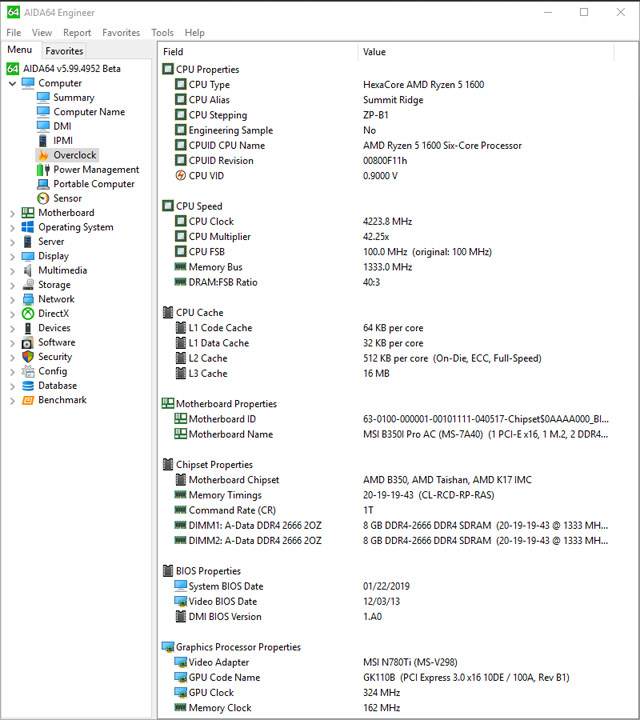Expand the Multimedia tree node
The image size is (640, 720).
coord(12,271)
